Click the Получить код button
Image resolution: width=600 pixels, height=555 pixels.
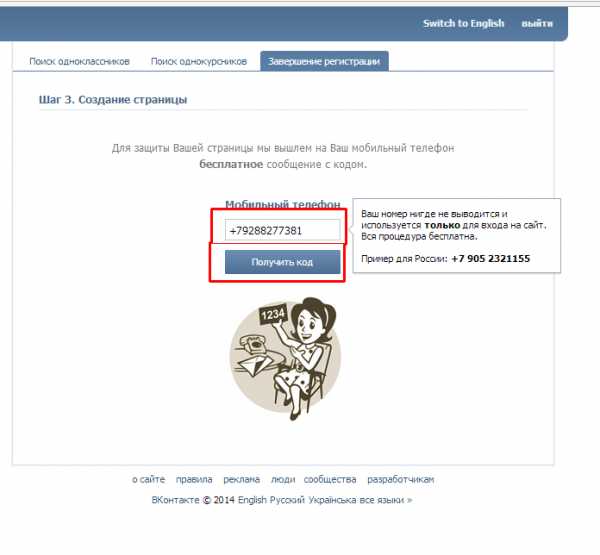(282, 262)
